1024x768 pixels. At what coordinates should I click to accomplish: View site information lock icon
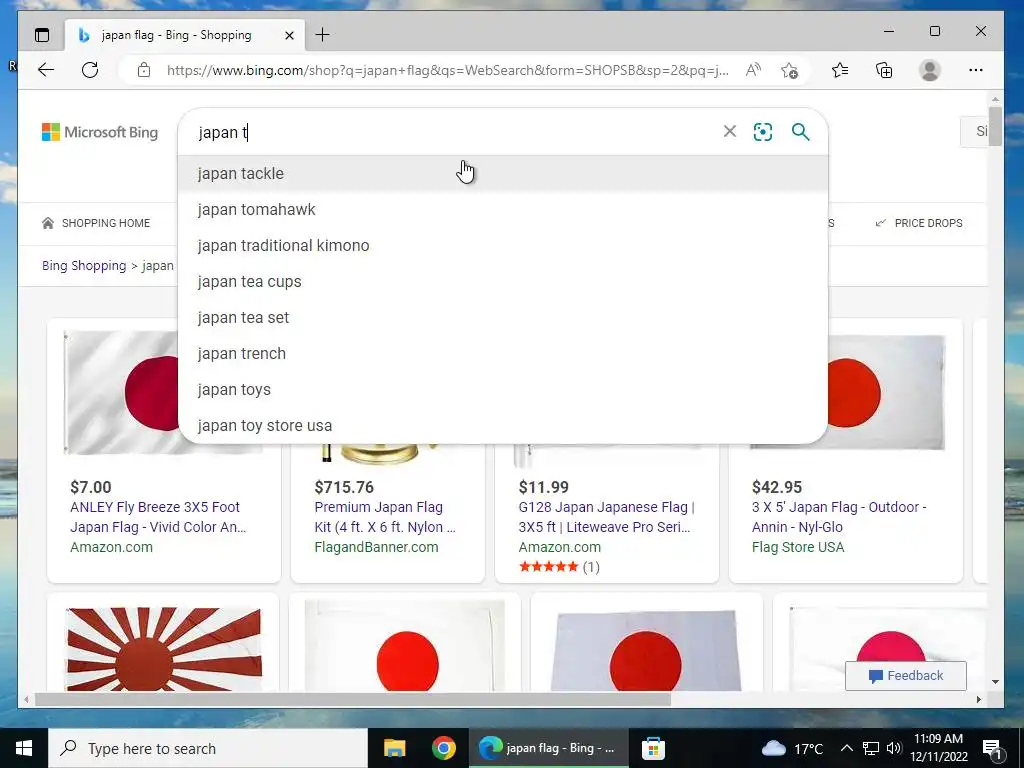coord(144,70)
